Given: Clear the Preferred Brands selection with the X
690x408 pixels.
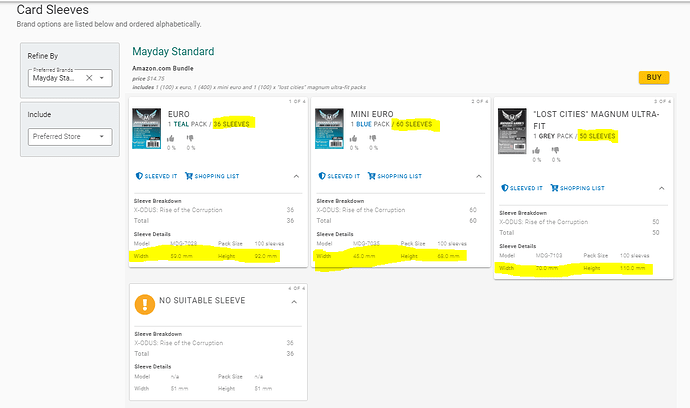Looking at the screenshot, I should tap(89, 78).
